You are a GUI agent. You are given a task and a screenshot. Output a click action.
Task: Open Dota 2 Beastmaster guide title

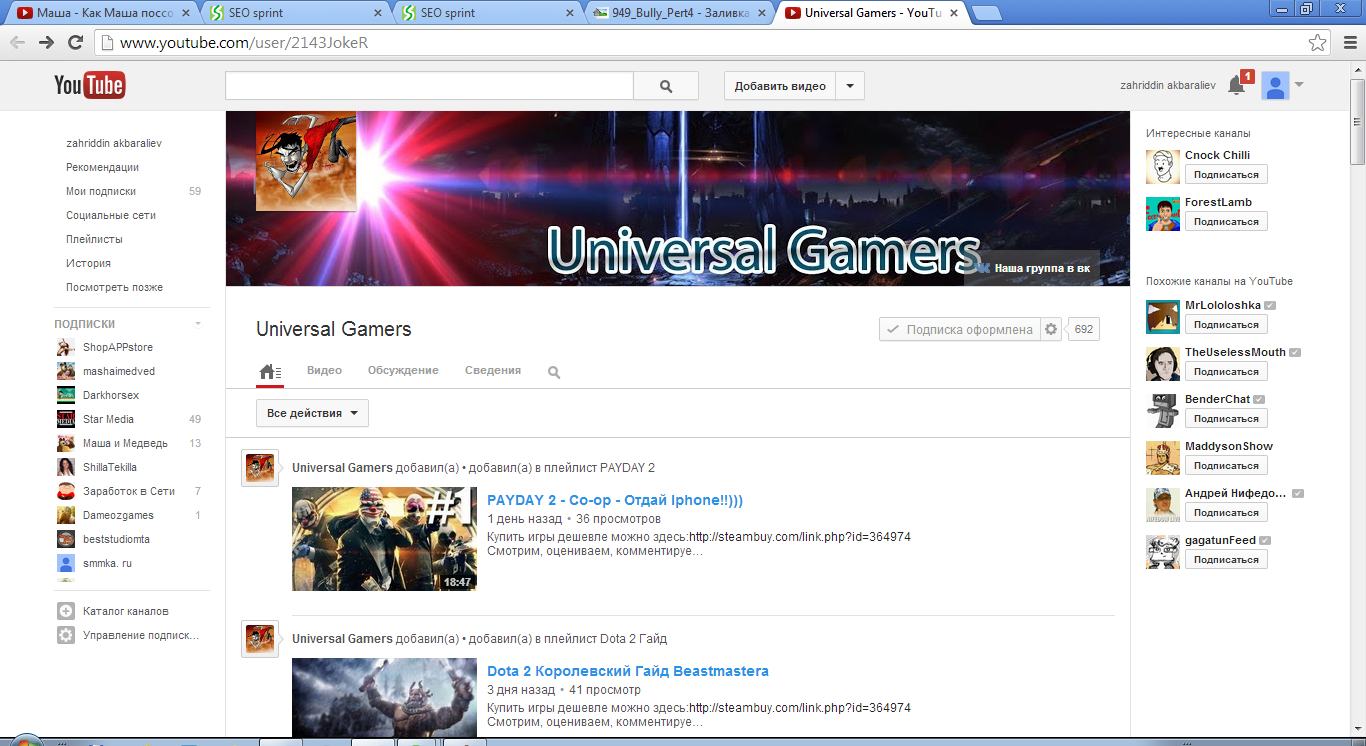(x=628, y=671)
